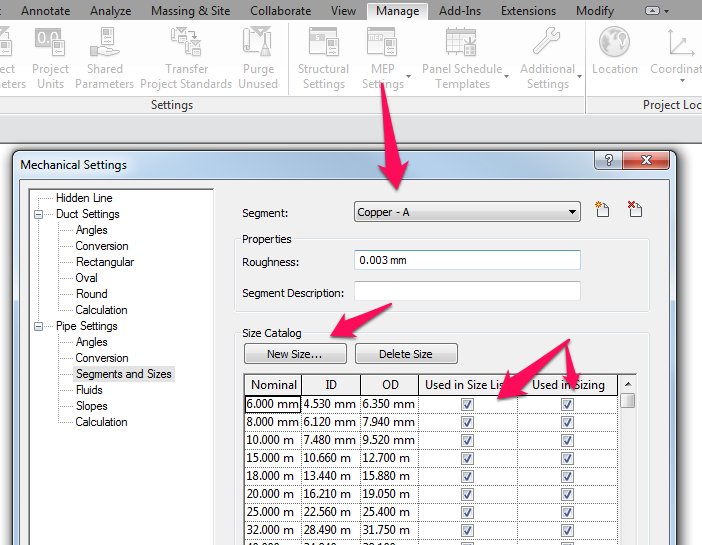
Task: Select Round under Duct Settings
Action: tap(91, 294)
